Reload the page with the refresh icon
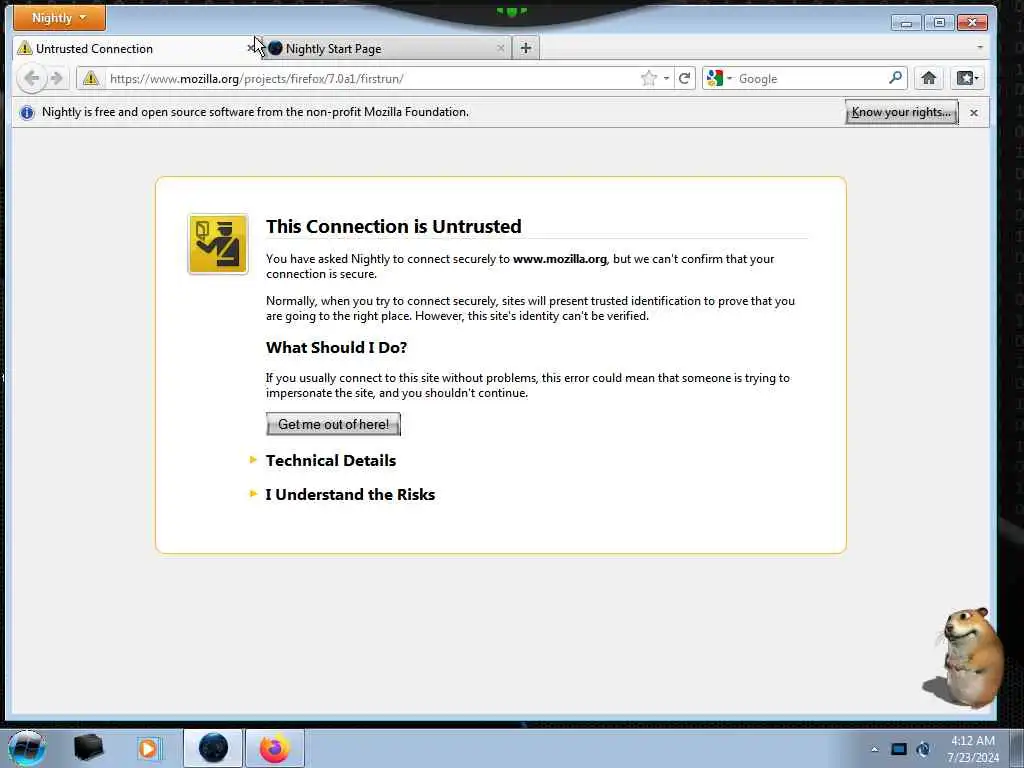1024x768 pixels. tap(684, 78)
